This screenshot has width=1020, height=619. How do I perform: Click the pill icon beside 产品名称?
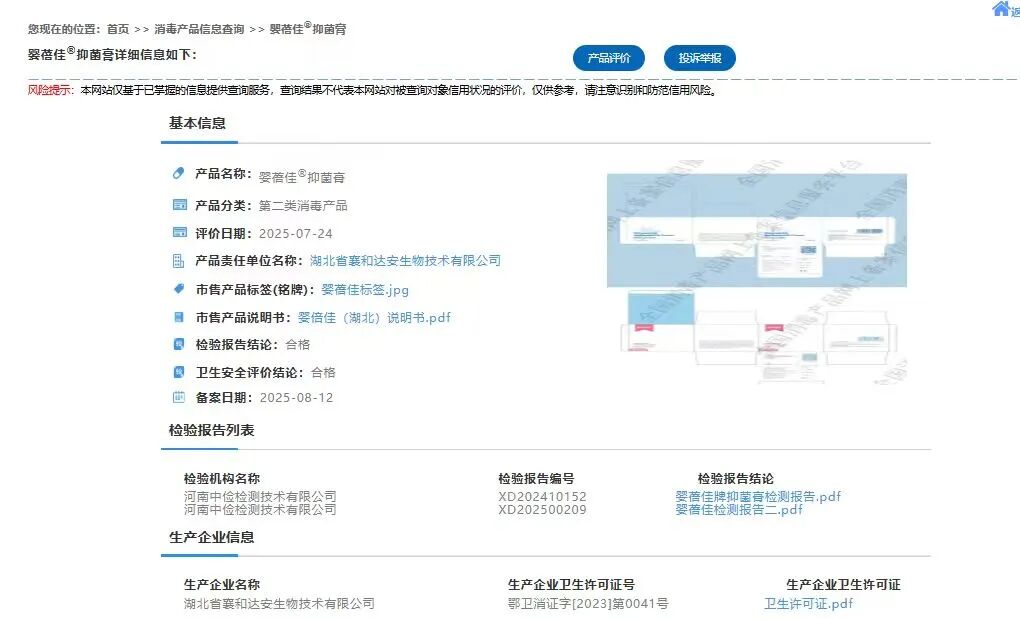pos(179,173)
